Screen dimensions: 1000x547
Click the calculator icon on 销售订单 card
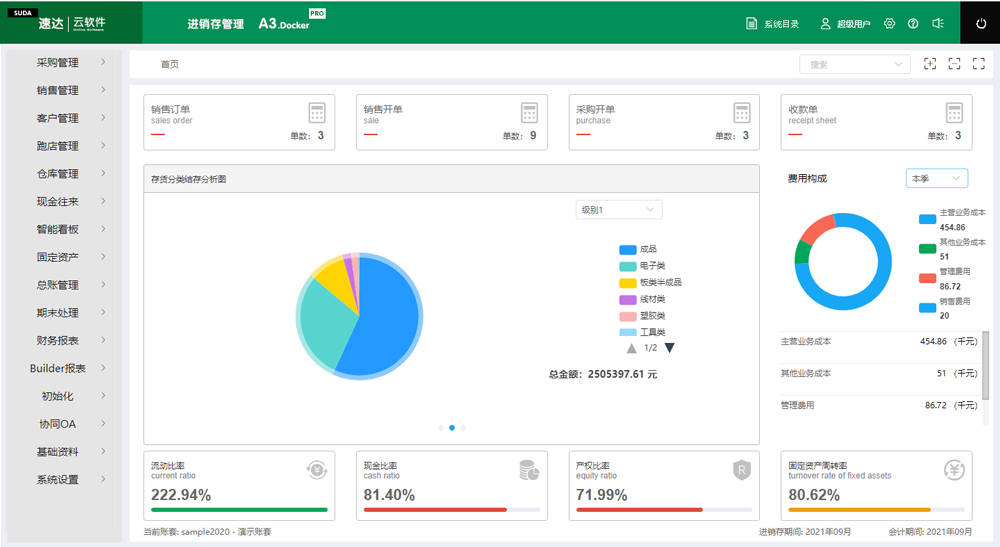pos(317,112)
